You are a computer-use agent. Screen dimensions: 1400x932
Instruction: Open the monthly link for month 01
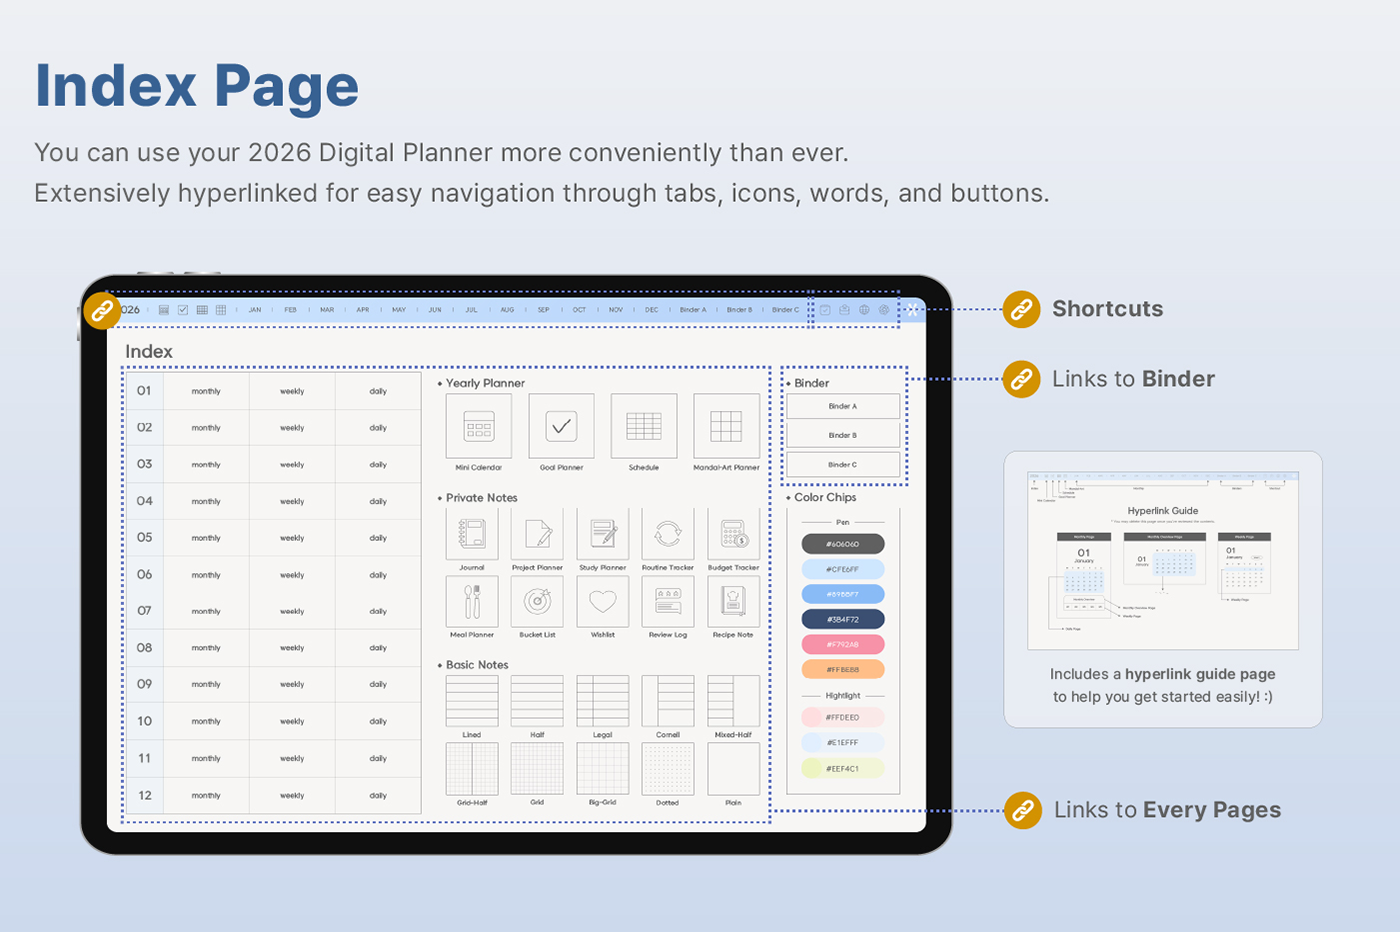[x=206, y=391]
